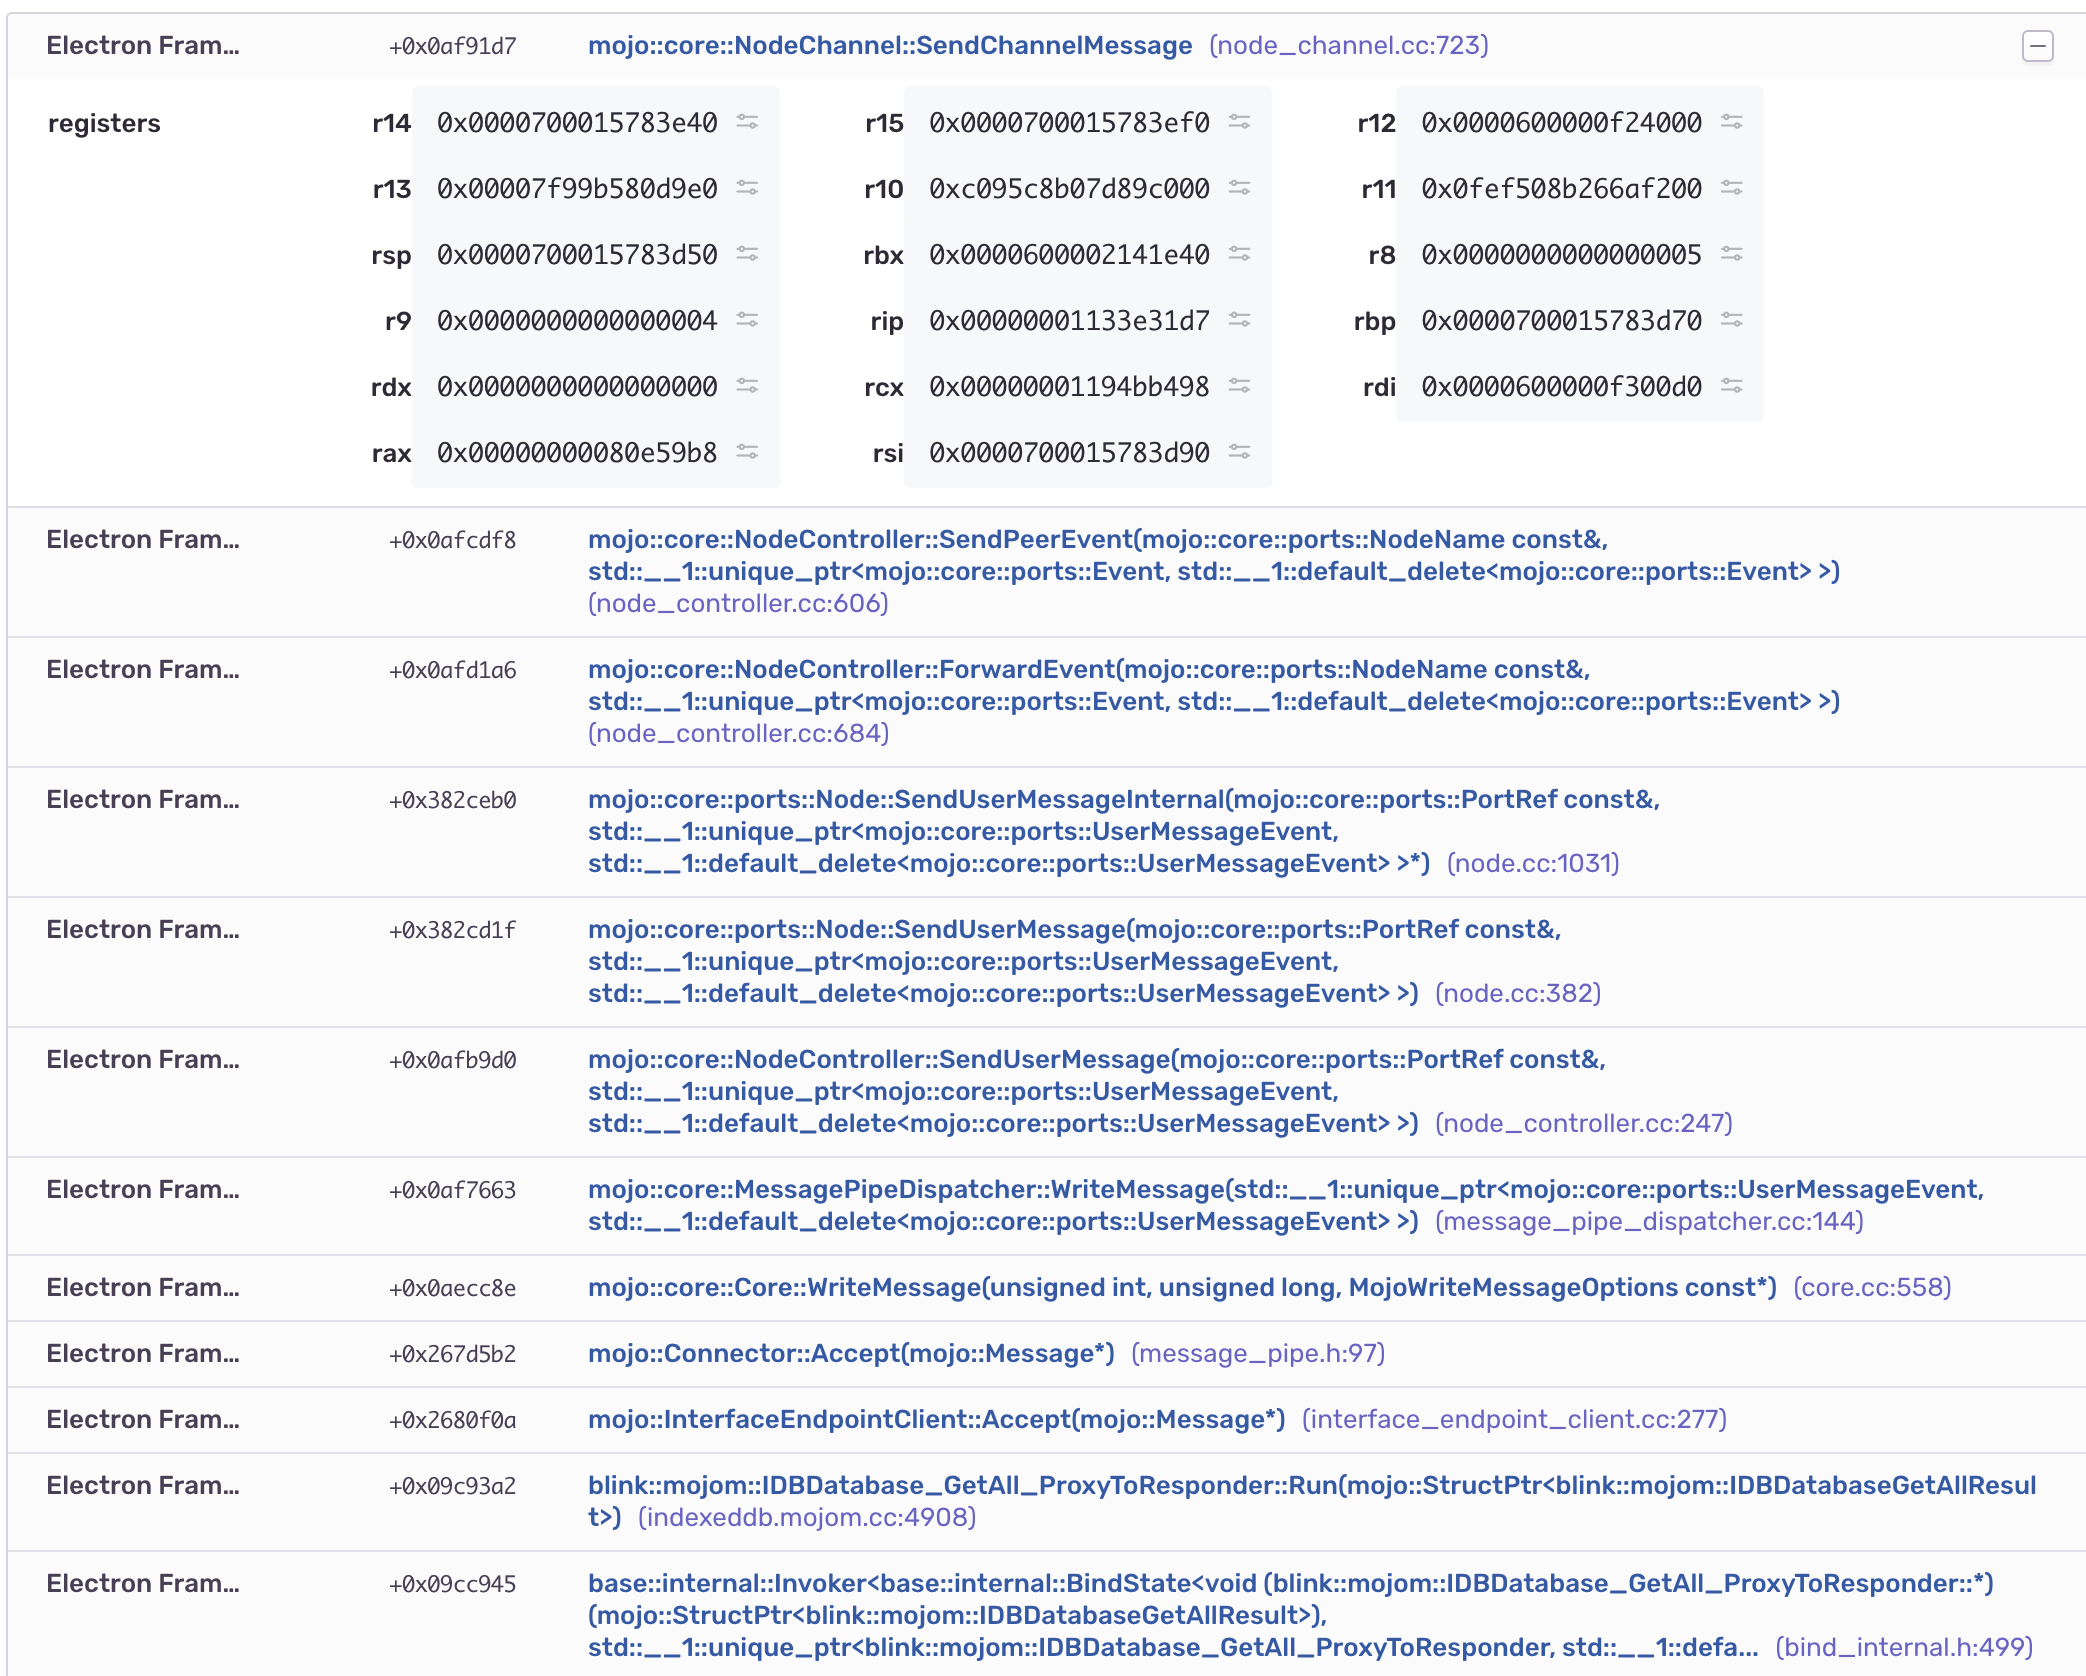Click format toggle icon for r12 register

[x=1731, y=122]
